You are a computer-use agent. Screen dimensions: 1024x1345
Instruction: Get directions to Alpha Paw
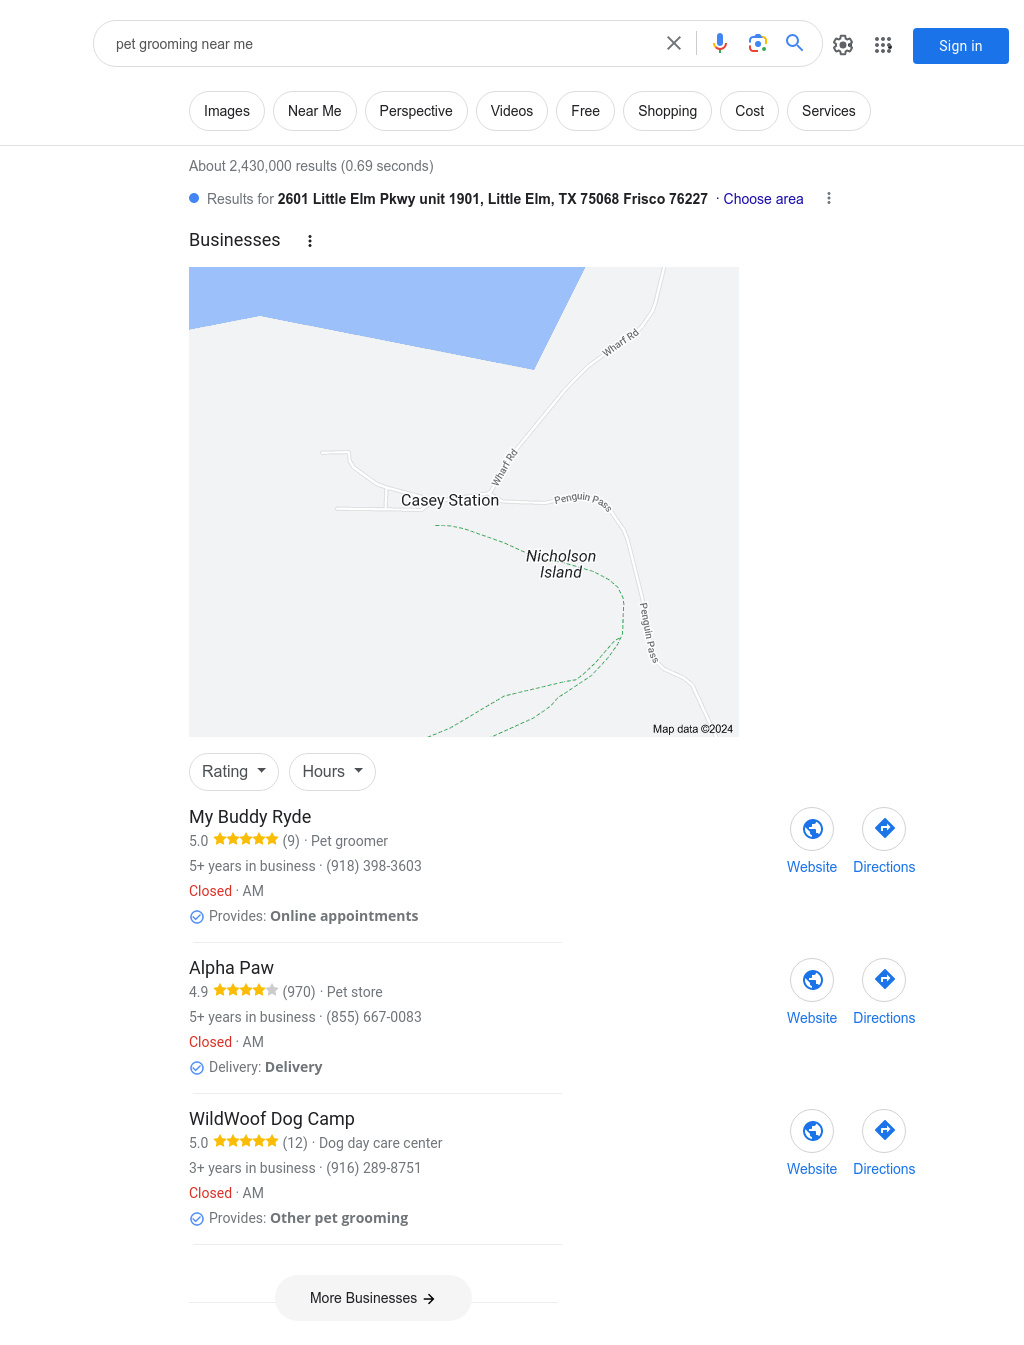tap(884, 980)
